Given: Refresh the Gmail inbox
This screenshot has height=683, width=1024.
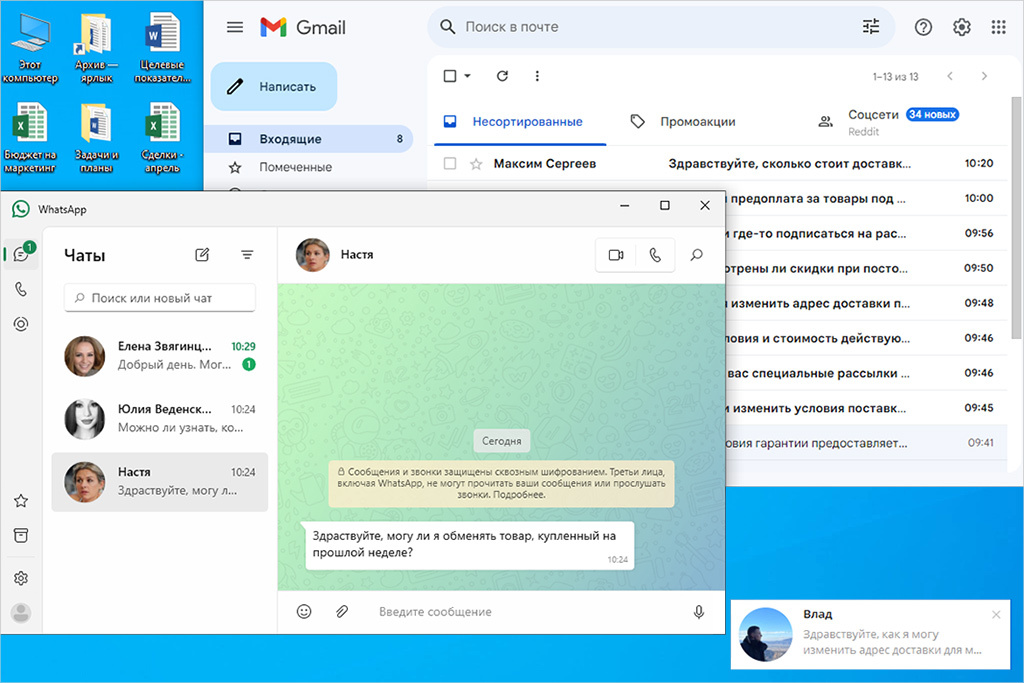Looking at the screenshot, I should pos(502,76).
